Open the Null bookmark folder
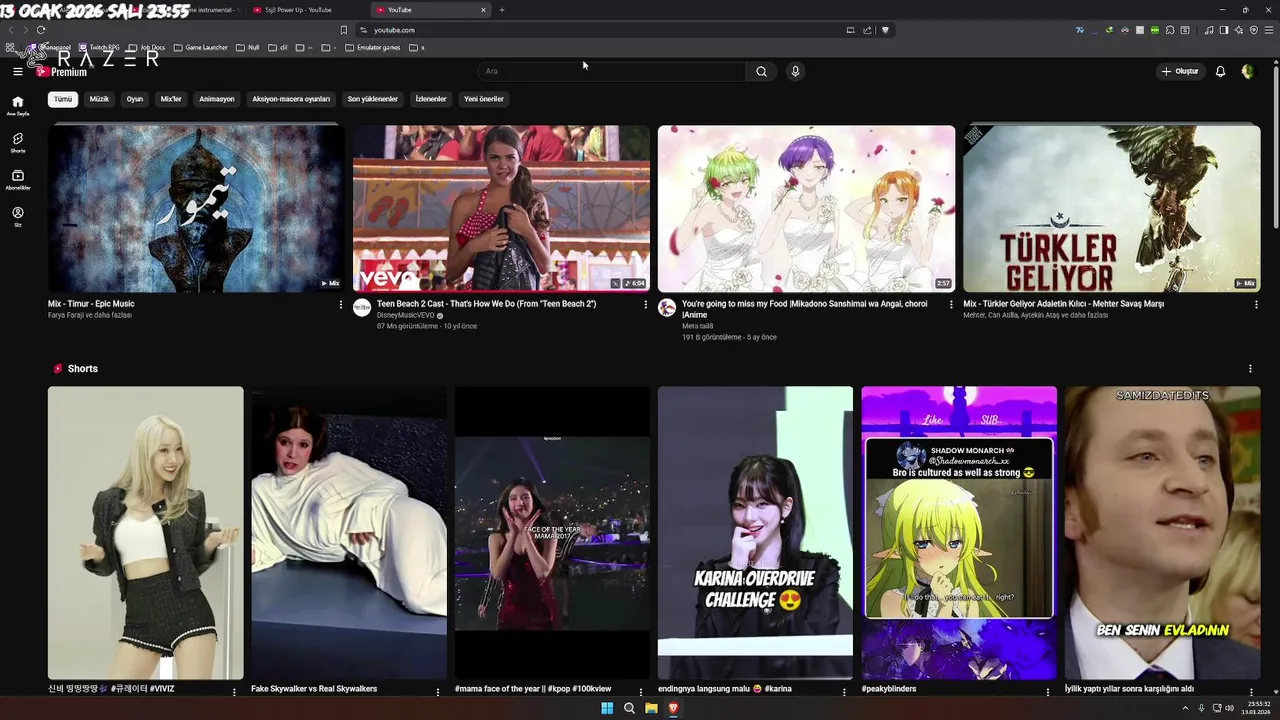Viewport: 1280px width, 720px height. (x=247, y=47)
